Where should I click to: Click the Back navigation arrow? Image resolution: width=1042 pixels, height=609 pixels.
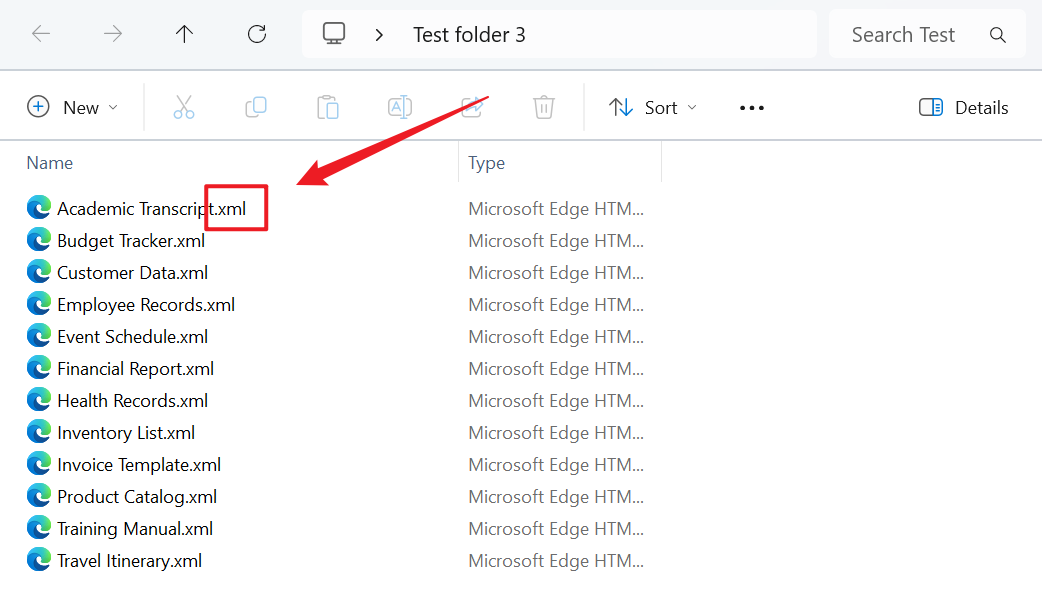click(x=41, y=34)
